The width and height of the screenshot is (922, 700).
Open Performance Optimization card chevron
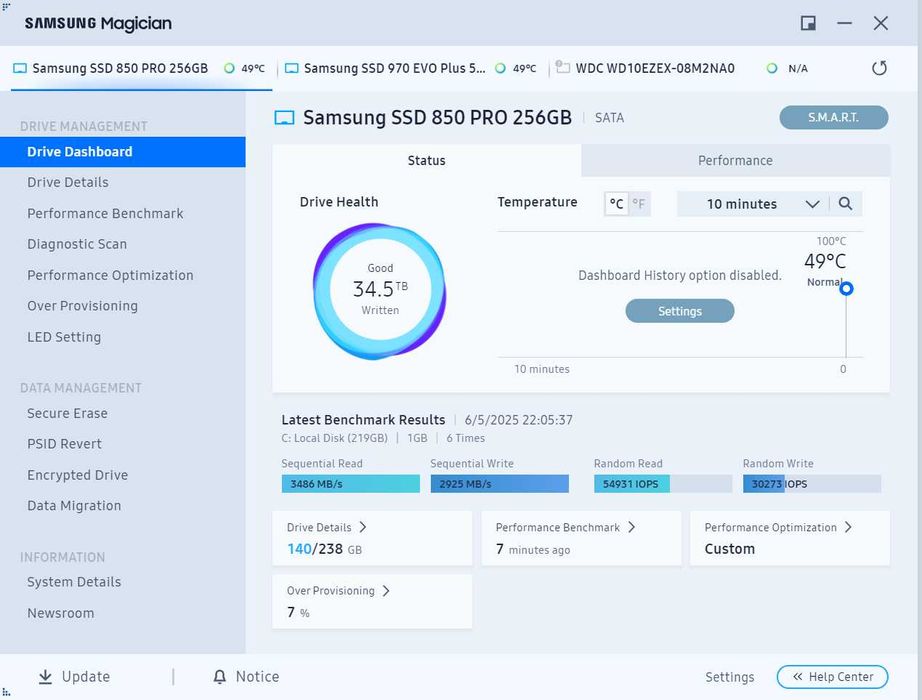(848, 527)
